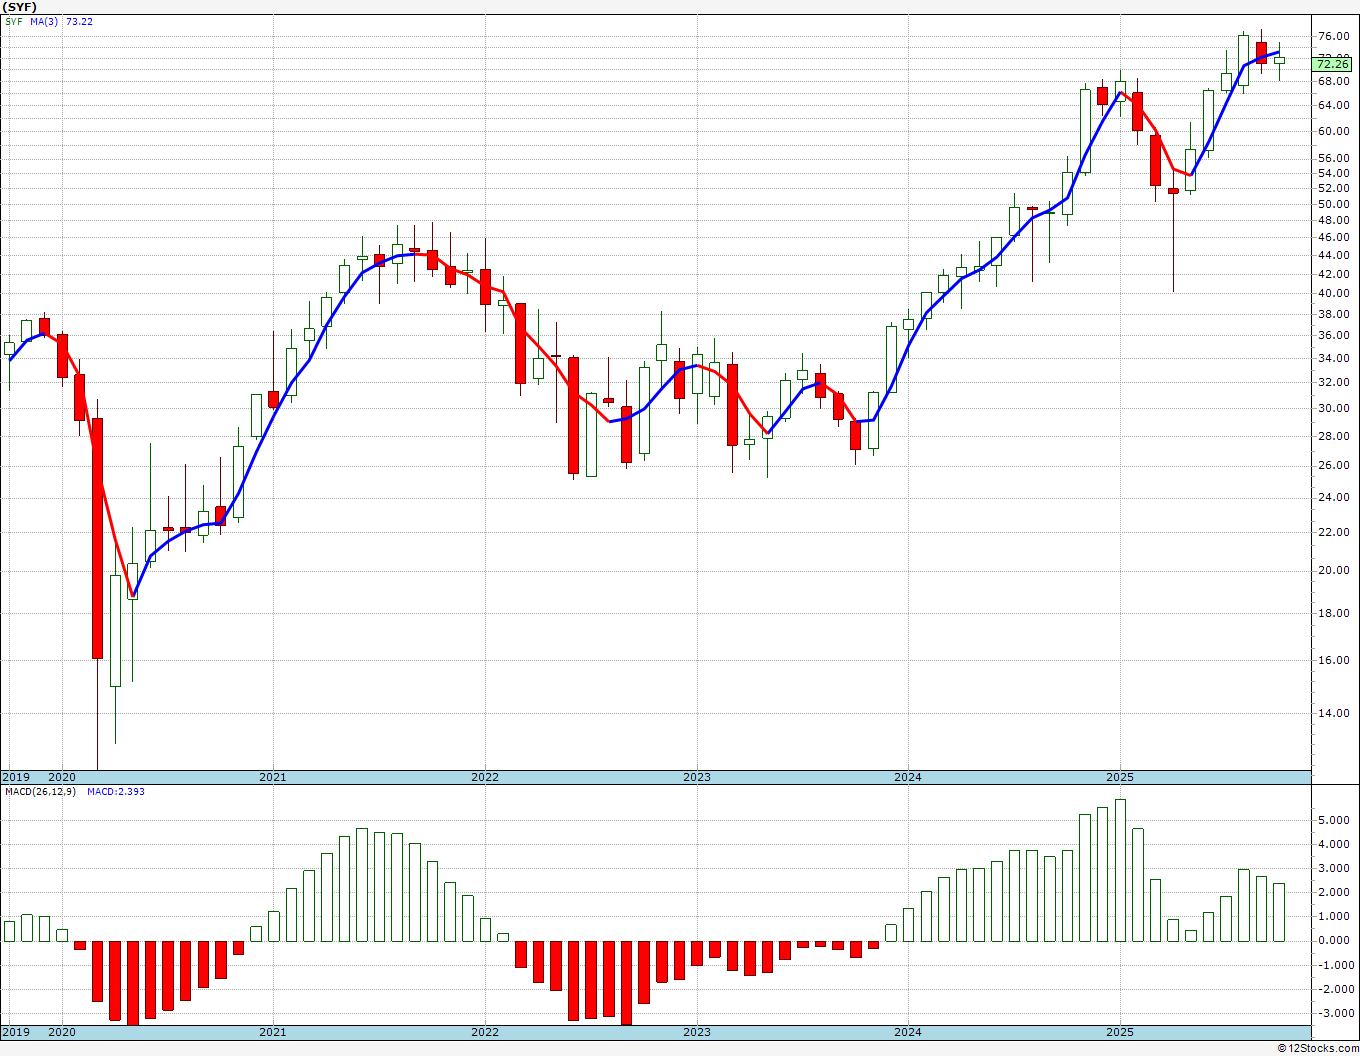Select the 52.00 price axis label
The width and height of the screenshot is (1360, 1056).
[x=1334, y=188]
